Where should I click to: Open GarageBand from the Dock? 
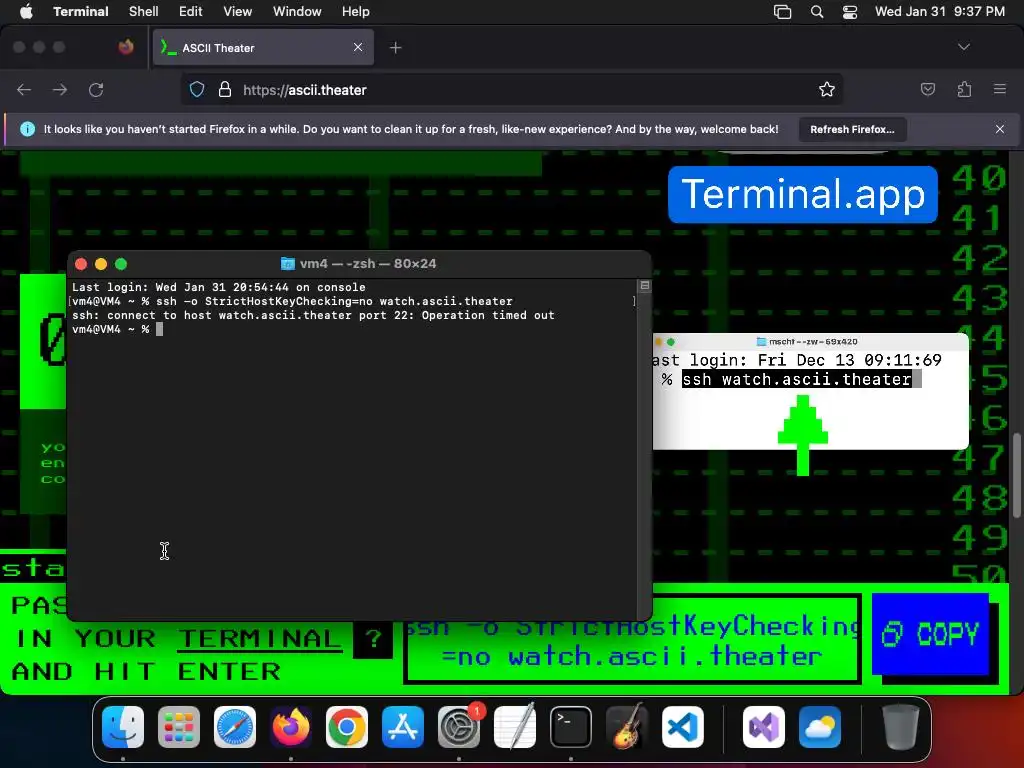click(627, 727)
